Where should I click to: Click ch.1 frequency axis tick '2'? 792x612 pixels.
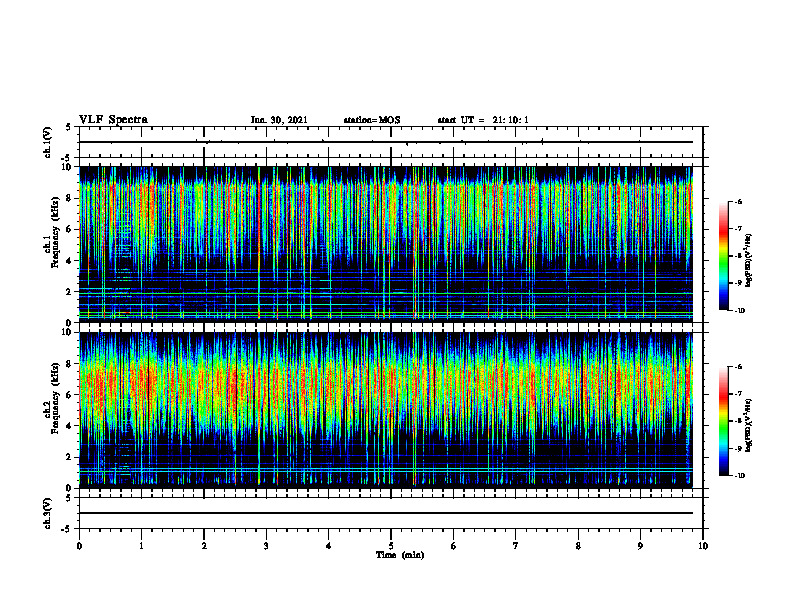coord(70,292)
